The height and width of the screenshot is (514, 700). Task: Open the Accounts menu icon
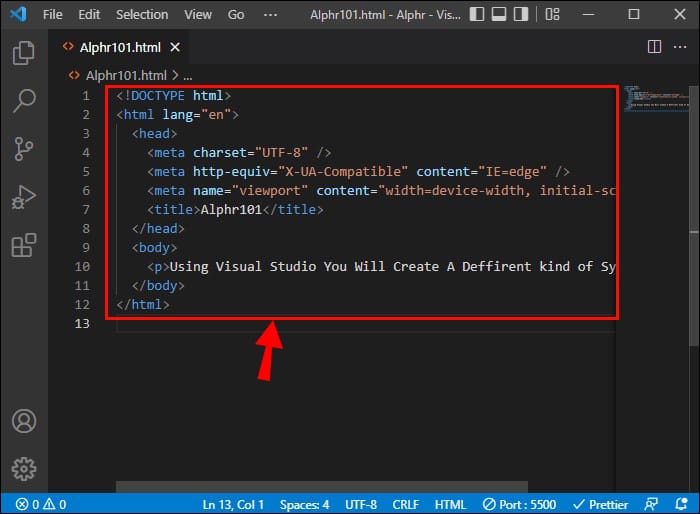pyautogui.click(x=24, y=421)
